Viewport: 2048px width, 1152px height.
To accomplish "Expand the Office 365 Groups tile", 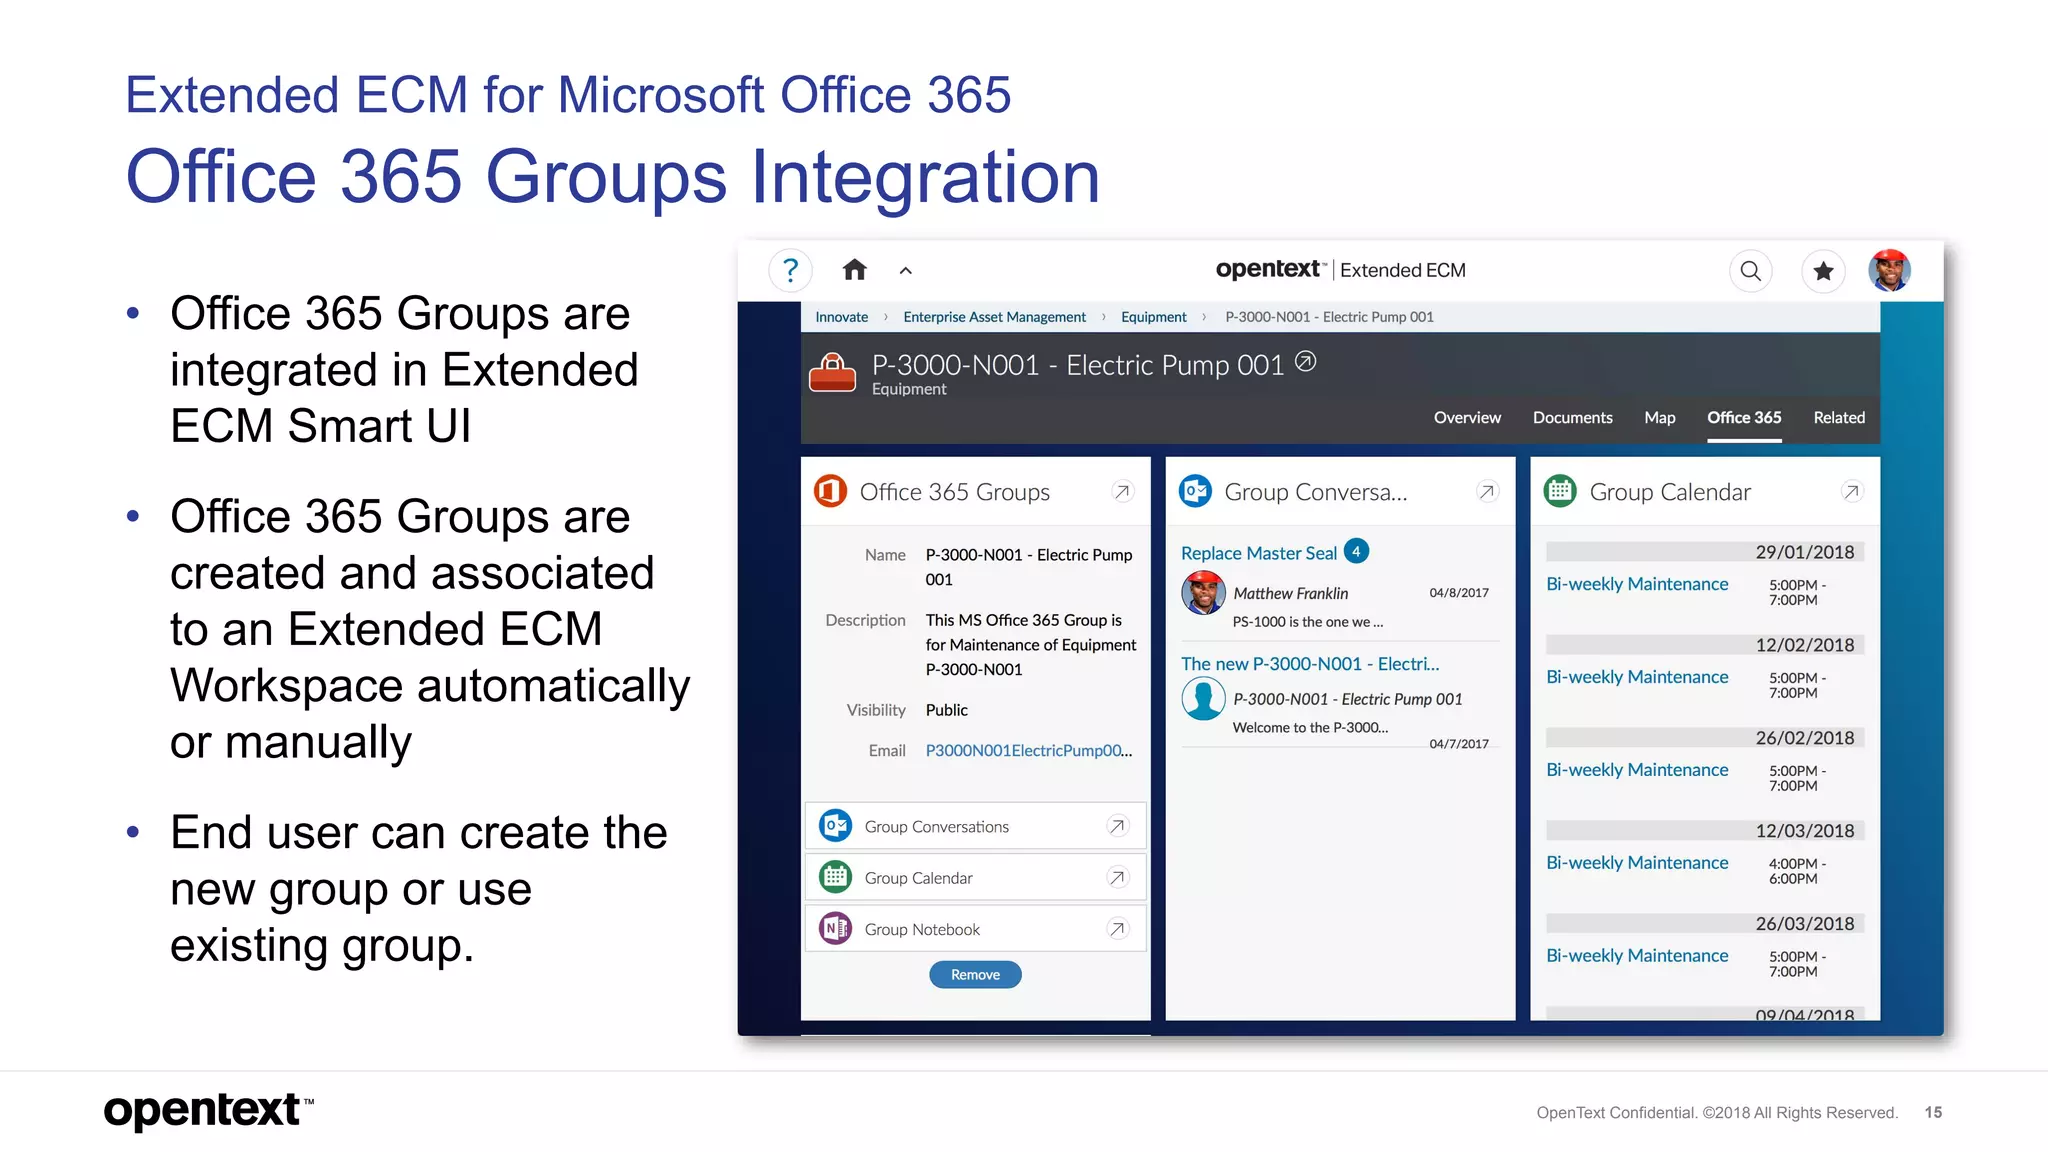I will pyautogui.click(x=1122, y=492).
